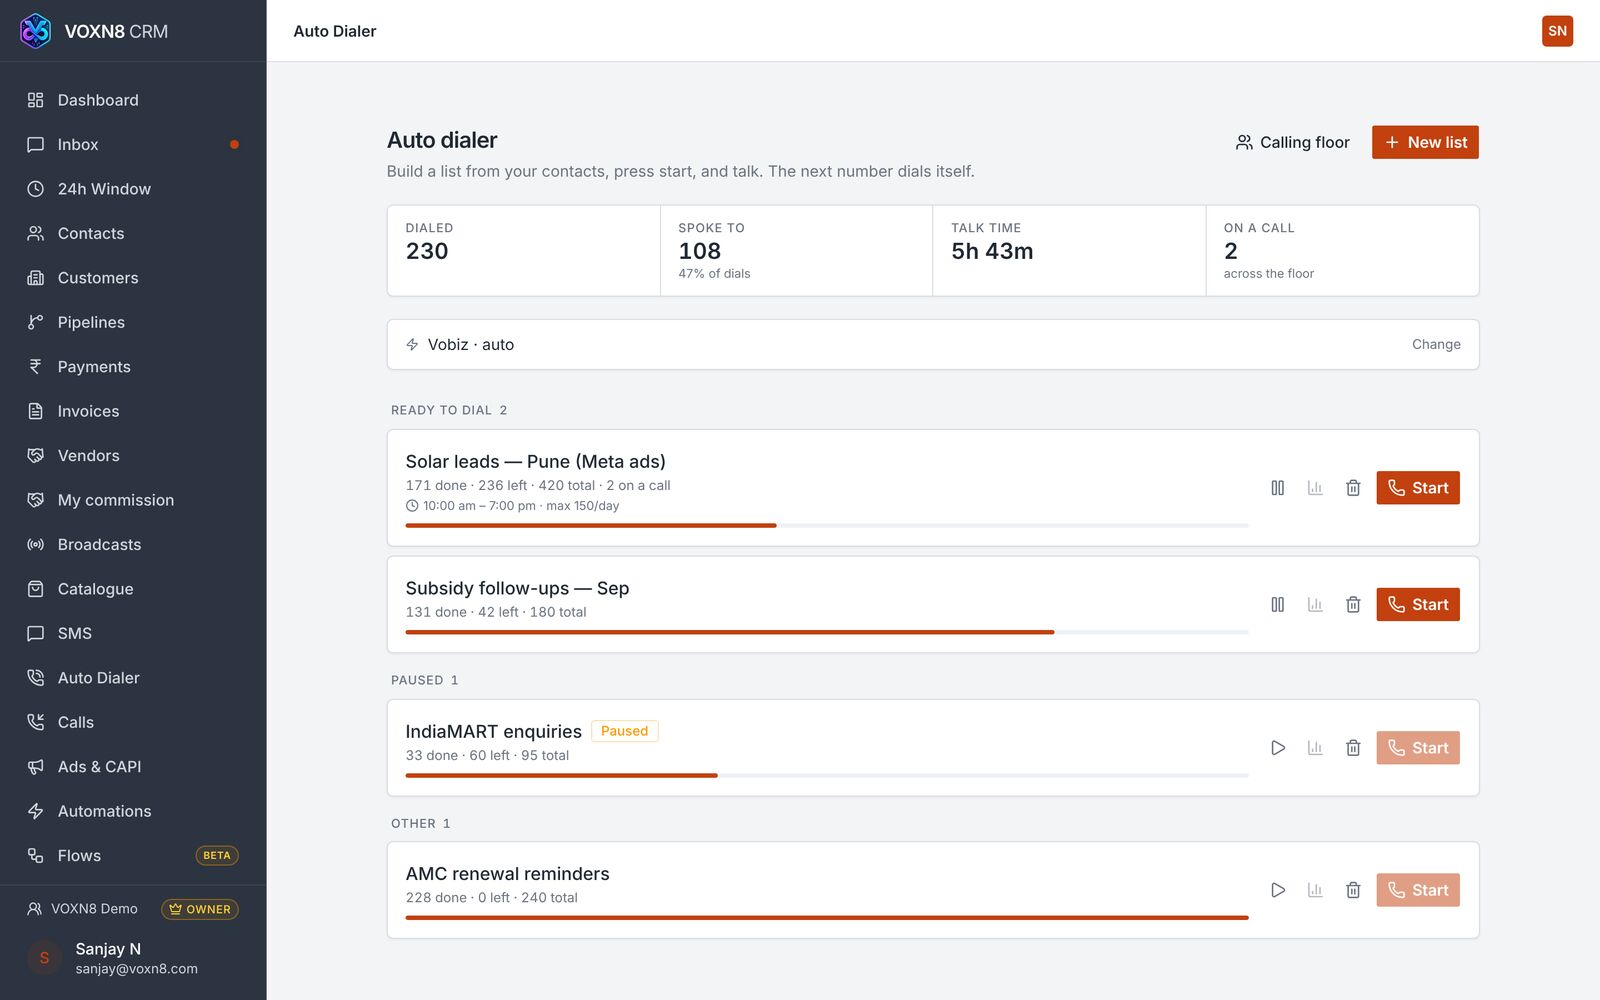
Task: Click Start on IndiaMART enquiries
Action: click(x=1417, y=748)
